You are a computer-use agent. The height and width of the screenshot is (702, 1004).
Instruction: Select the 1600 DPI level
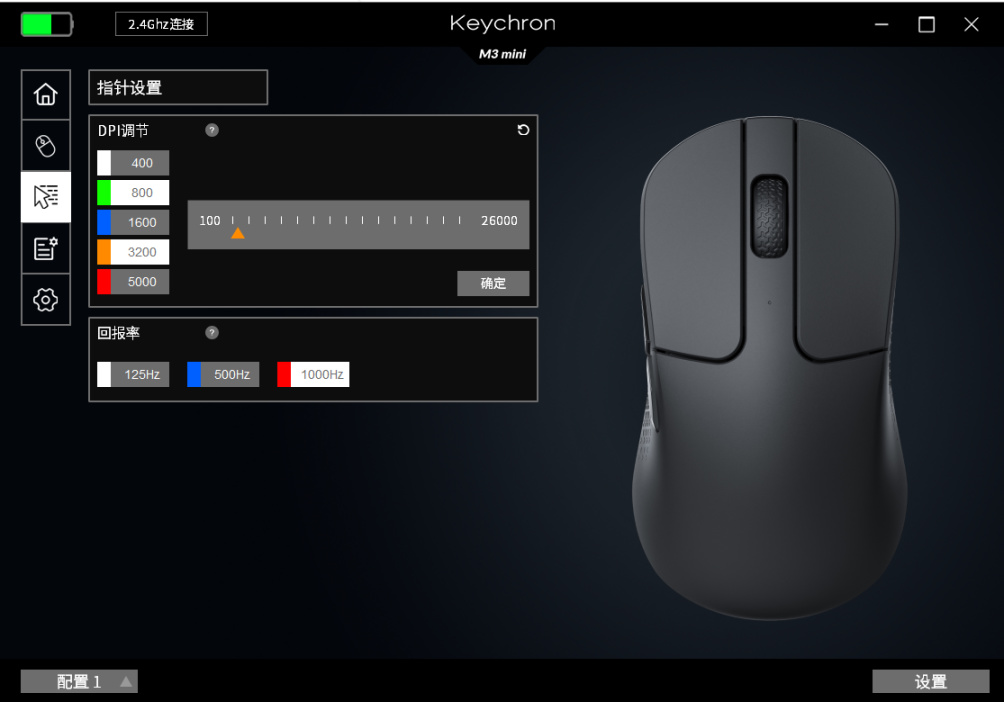pyautogui.click(x=133, y=222)
